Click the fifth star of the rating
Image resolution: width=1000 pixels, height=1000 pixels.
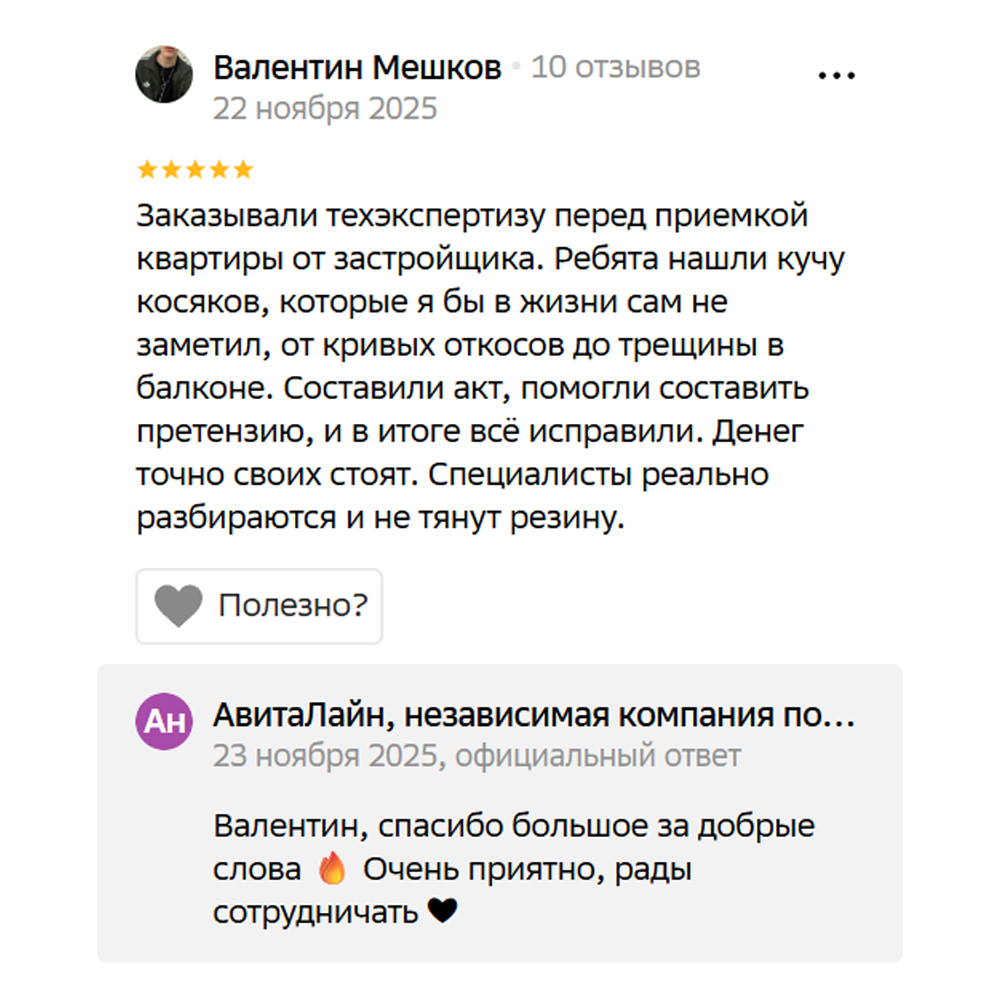243,169
